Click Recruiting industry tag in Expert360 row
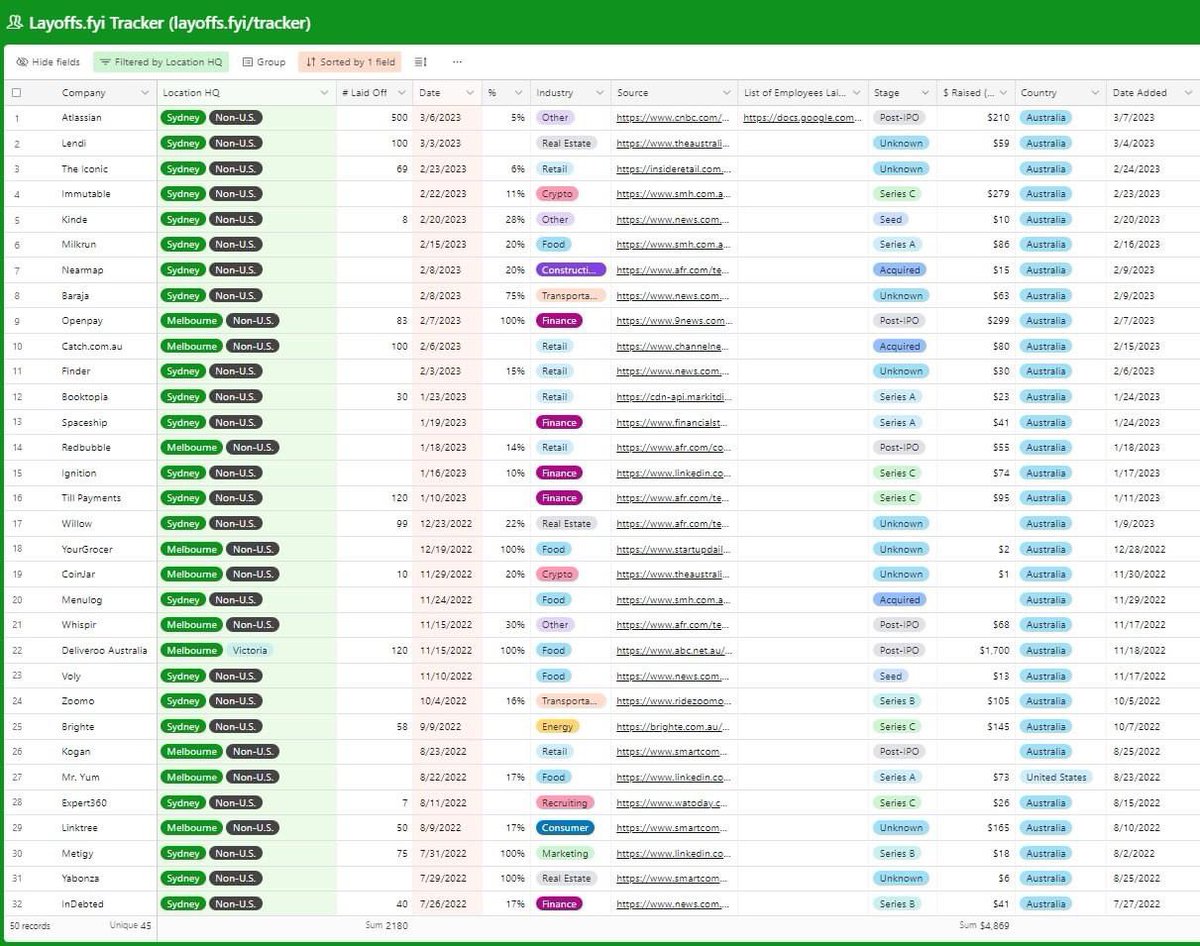 click(564, 803)
